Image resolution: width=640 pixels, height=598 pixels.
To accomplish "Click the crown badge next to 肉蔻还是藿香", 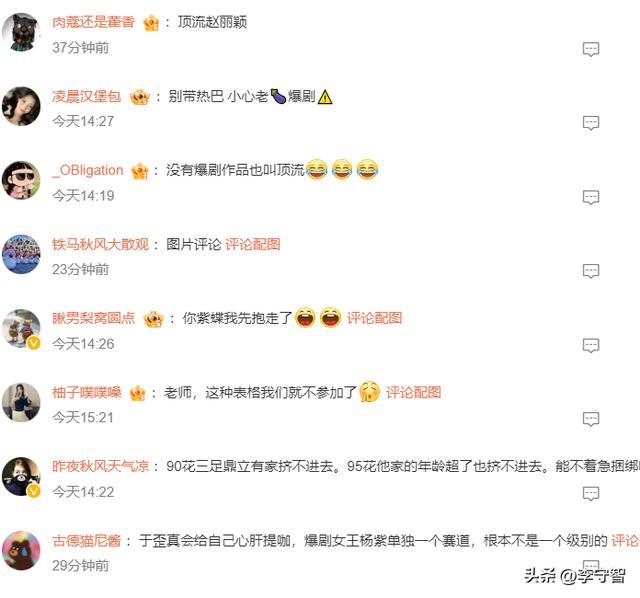I will click(151, 23).
